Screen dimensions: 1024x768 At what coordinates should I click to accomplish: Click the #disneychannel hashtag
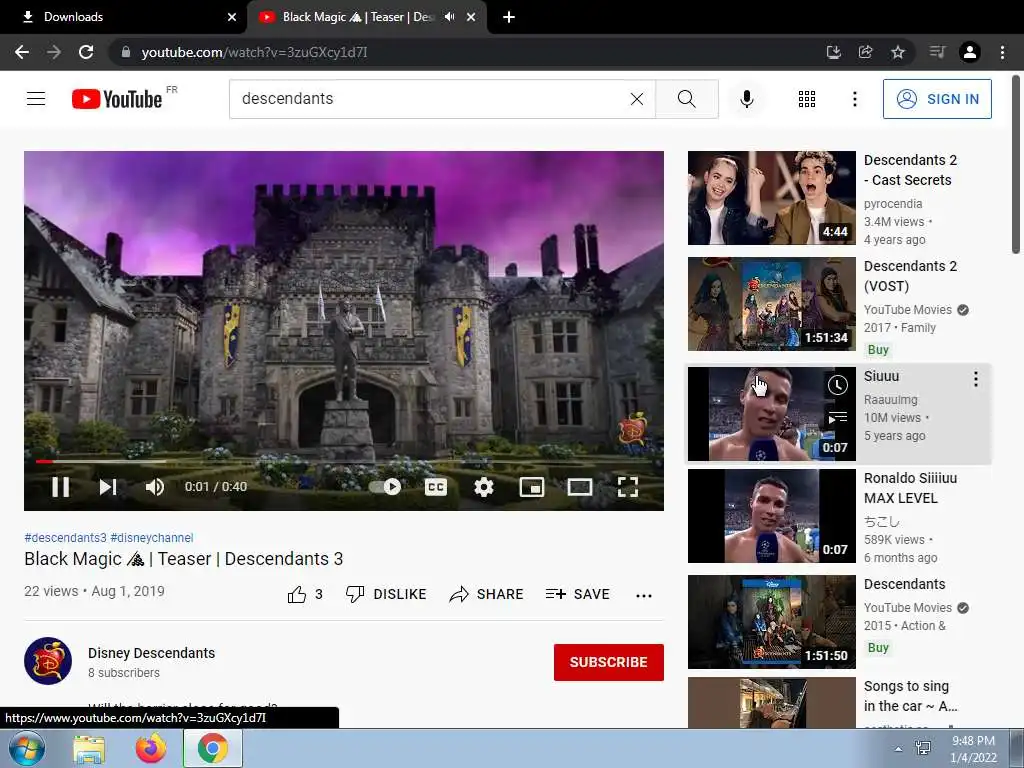point(152,537)
